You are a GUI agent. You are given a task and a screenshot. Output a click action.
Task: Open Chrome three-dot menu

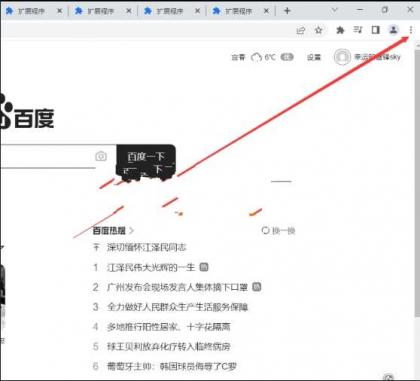click(411, 30)
